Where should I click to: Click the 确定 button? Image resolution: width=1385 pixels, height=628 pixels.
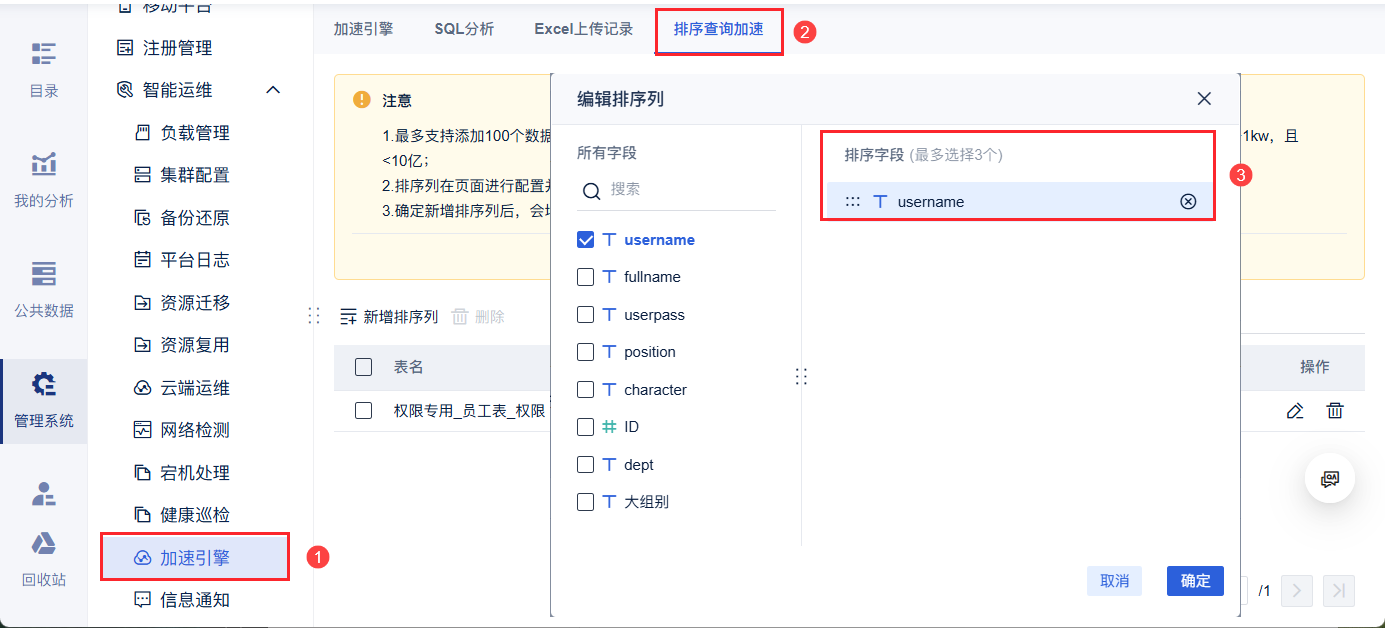[x=1195, y=581]
